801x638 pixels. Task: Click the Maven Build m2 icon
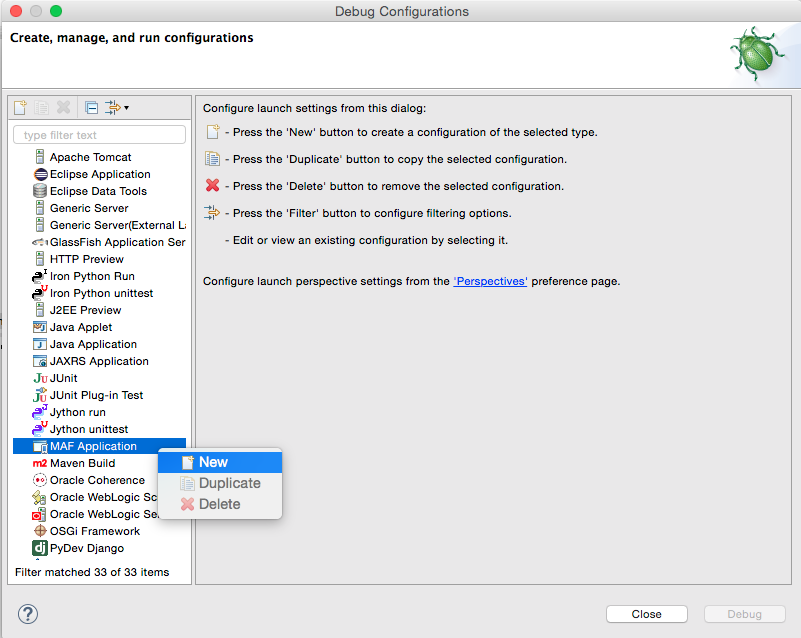point(40,464)
